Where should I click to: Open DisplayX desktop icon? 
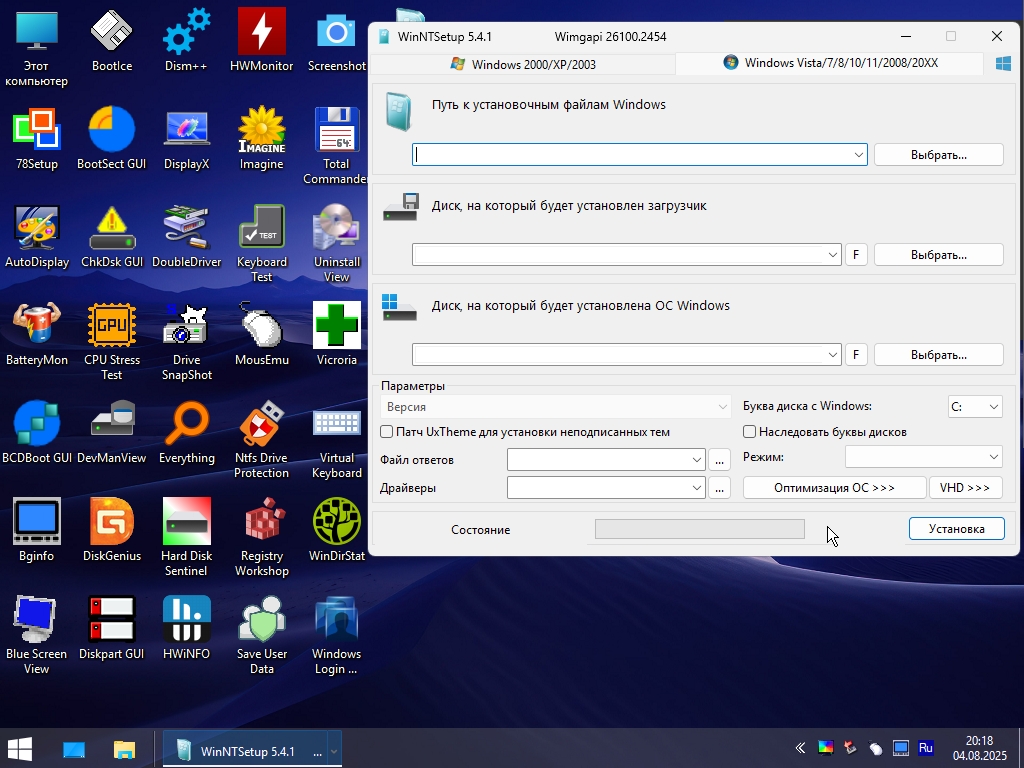[186, 138]
